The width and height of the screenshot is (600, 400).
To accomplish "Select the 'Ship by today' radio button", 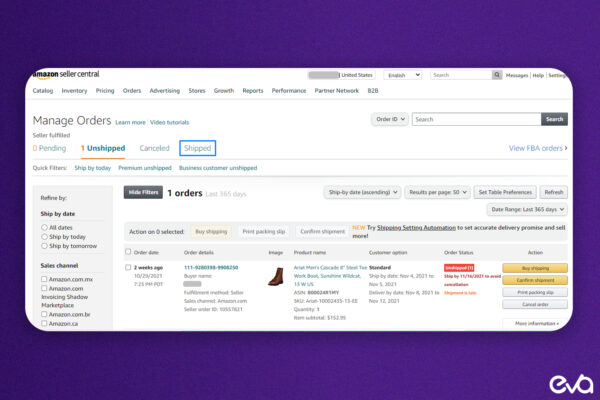I will [x=43, y=238].
